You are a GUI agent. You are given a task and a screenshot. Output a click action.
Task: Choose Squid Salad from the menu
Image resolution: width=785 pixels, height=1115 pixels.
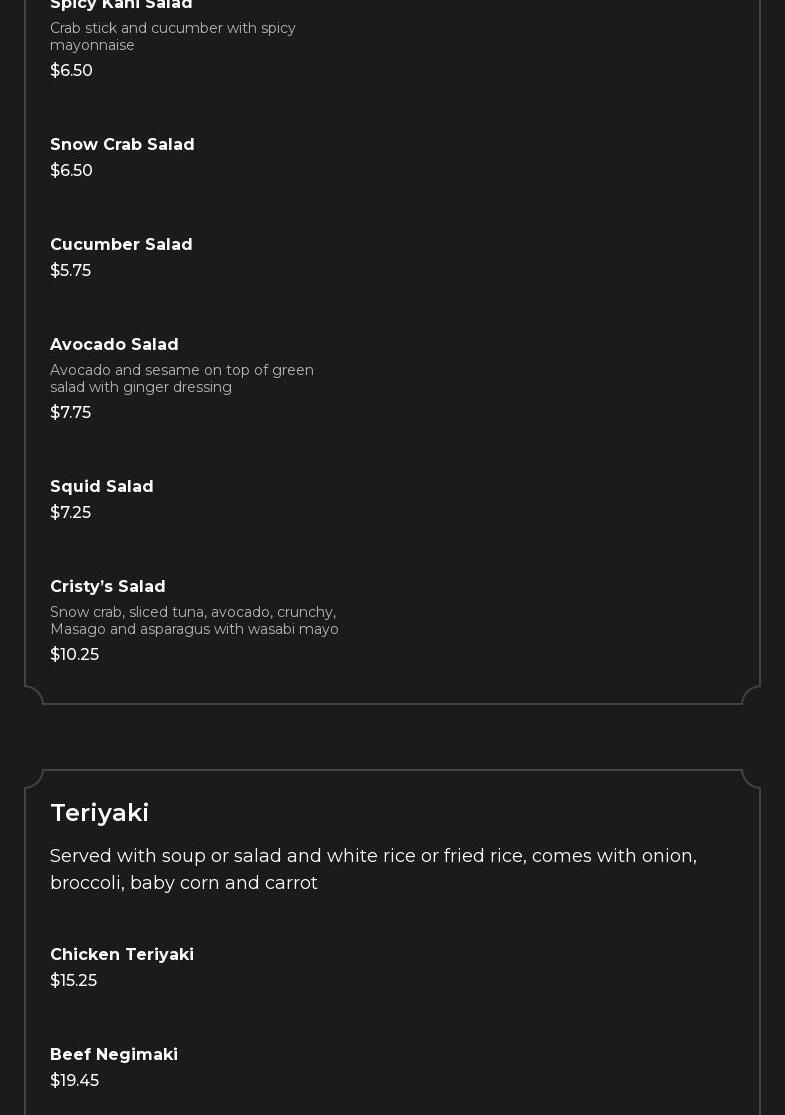[102, 487]
